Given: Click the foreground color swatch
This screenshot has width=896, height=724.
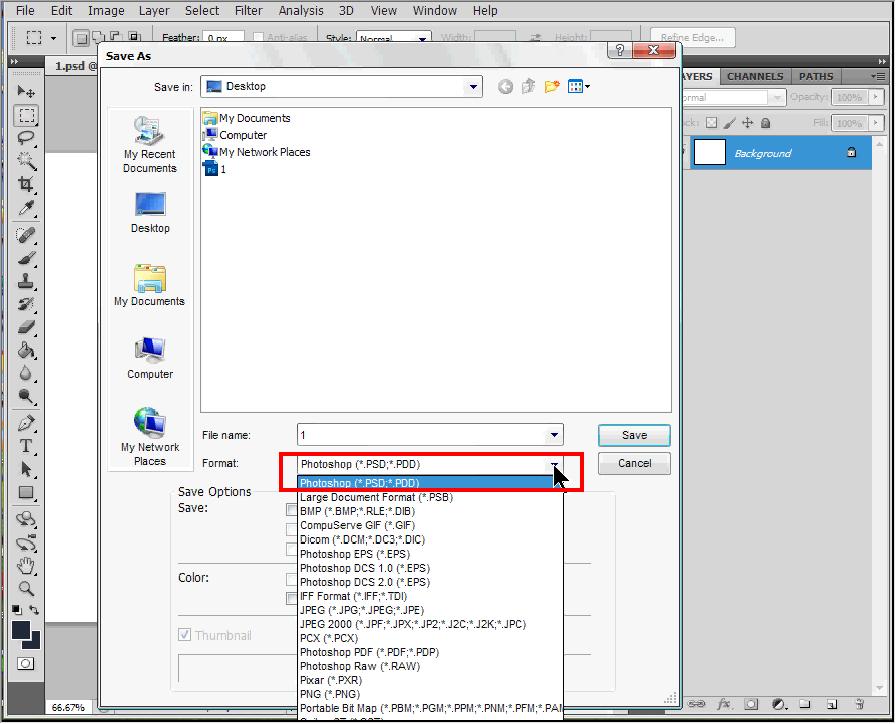Looking at the screenshot, I should coord(20,630).
